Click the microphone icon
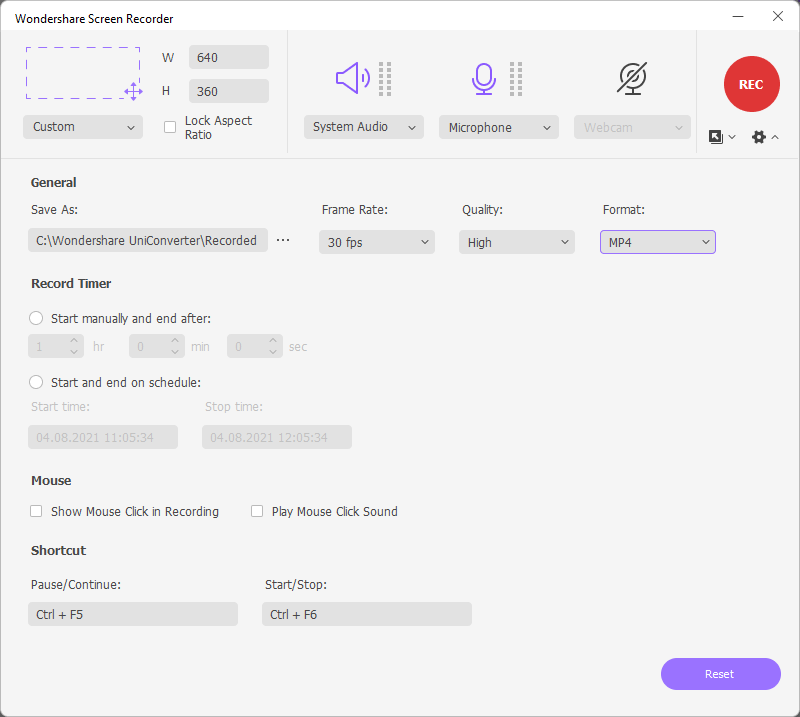Viewport: 800px width, 717px height. [x=483, y=79]
